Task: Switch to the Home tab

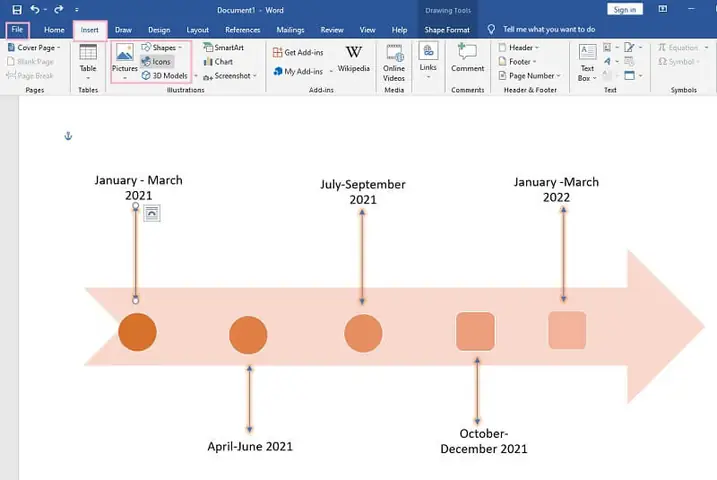Action: tap(54, 30)
